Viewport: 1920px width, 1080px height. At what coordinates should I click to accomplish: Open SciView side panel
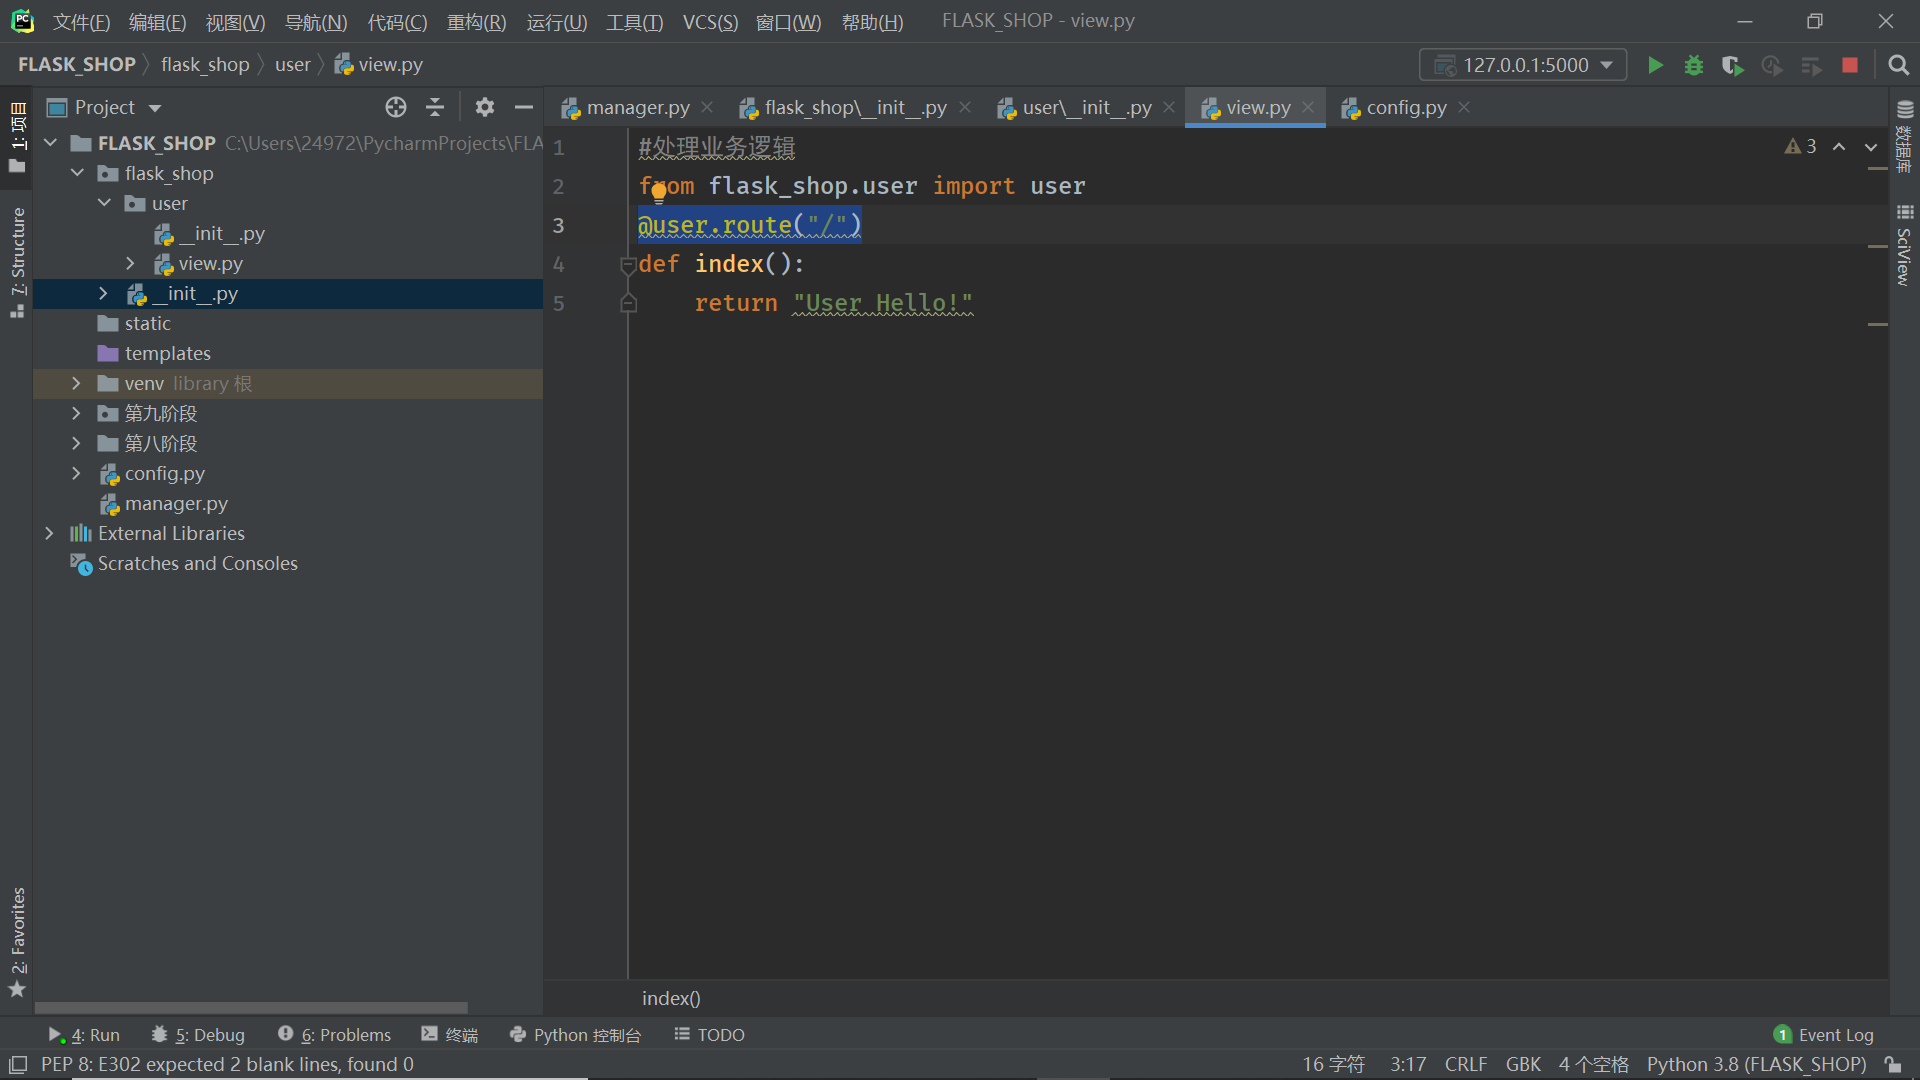(1904, 245)
